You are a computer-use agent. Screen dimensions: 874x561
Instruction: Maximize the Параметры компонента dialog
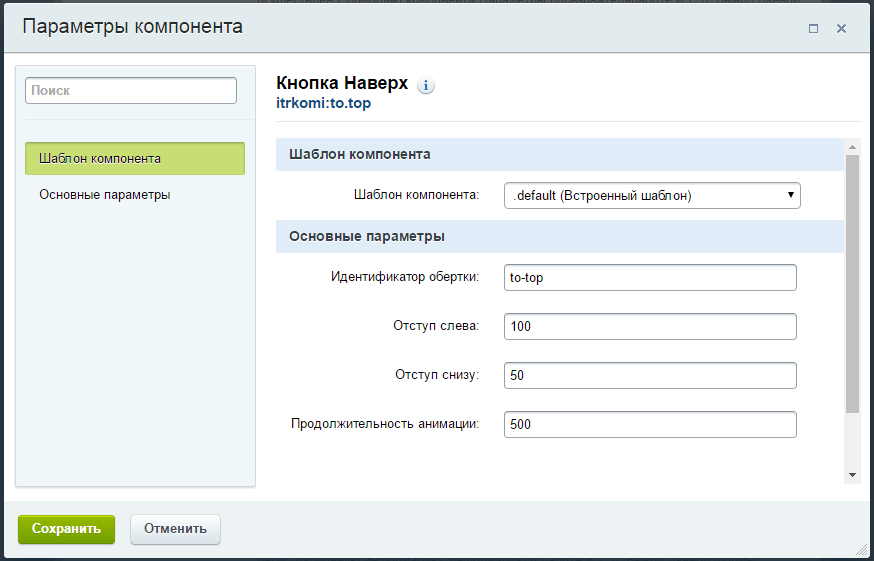tap(813, 28)
